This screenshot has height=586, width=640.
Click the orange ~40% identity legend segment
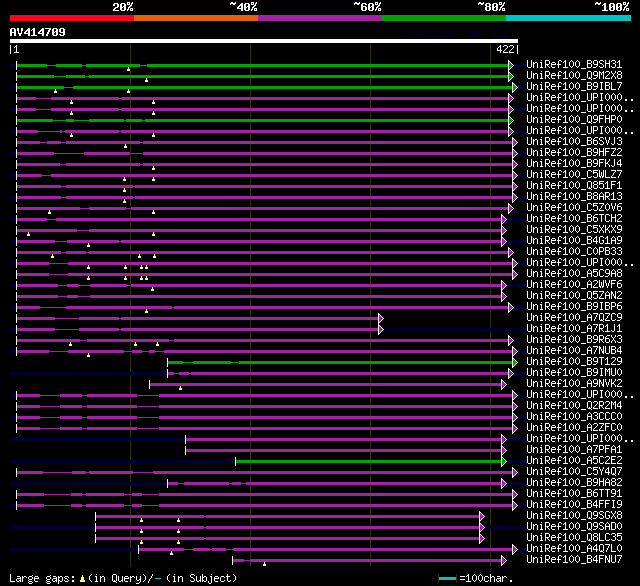coord(196,18)
